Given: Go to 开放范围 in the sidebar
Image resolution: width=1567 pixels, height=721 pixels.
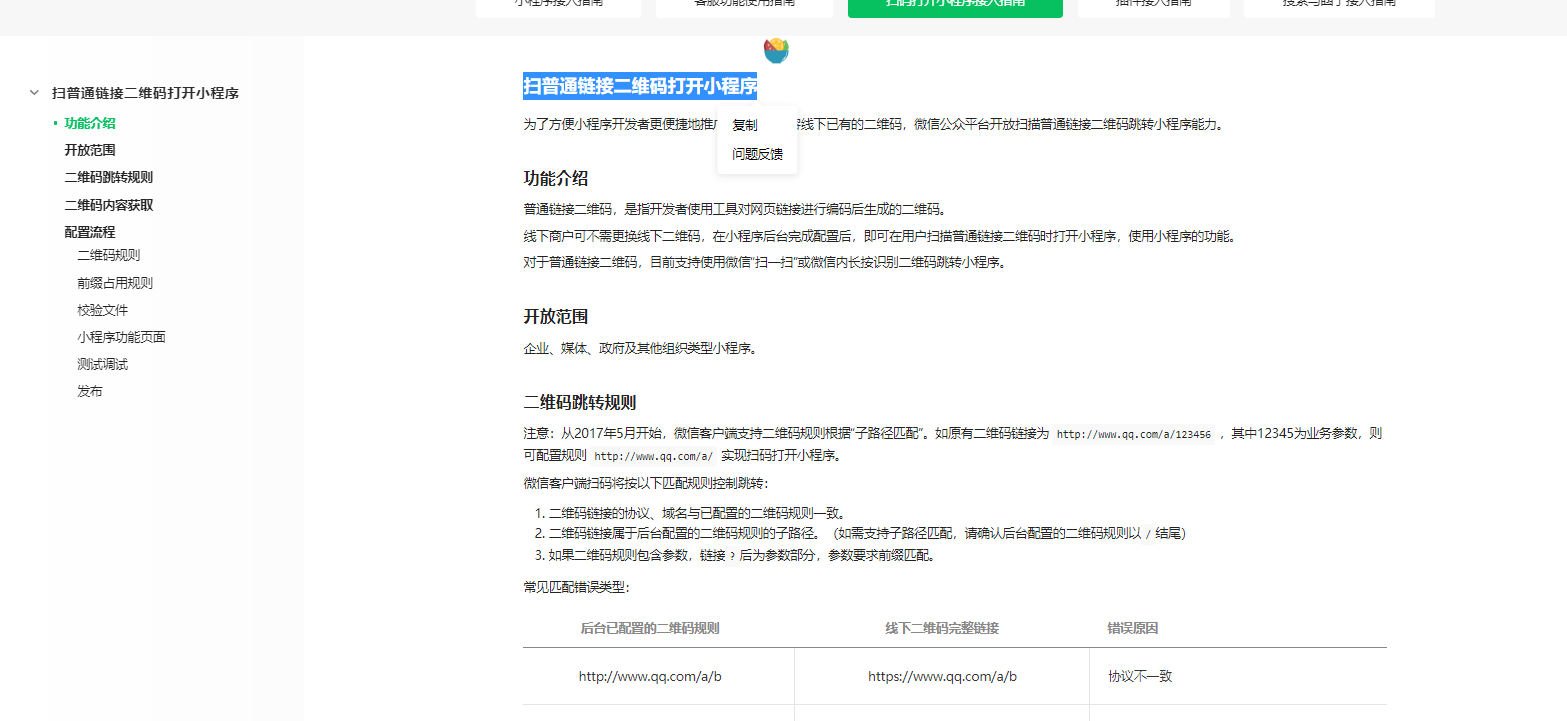Looking at the screenshot, I should point(90,150).
